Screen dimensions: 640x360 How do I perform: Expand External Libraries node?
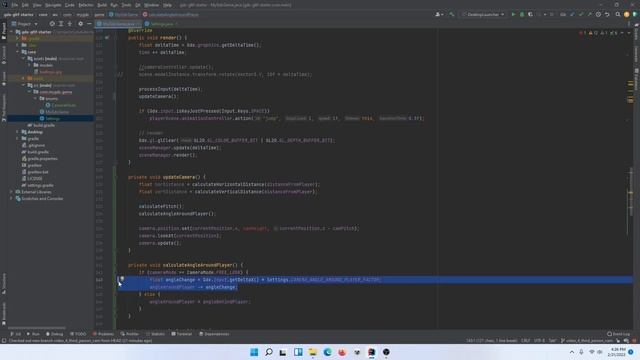(x=11, y=192)
